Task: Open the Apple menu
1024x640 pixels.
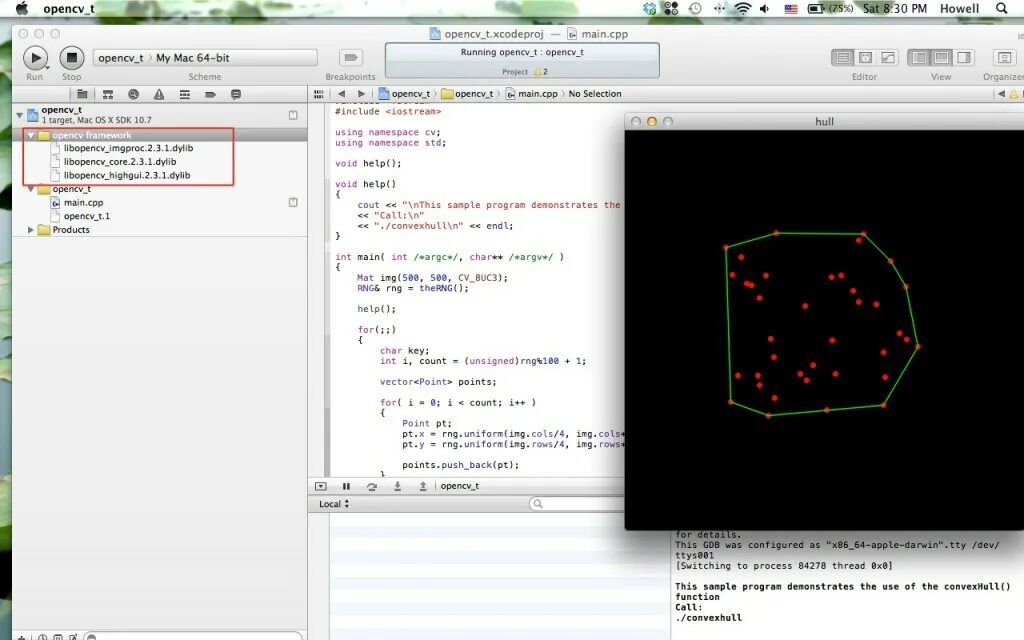Action: pyautogui.click(x=22, y=8)
